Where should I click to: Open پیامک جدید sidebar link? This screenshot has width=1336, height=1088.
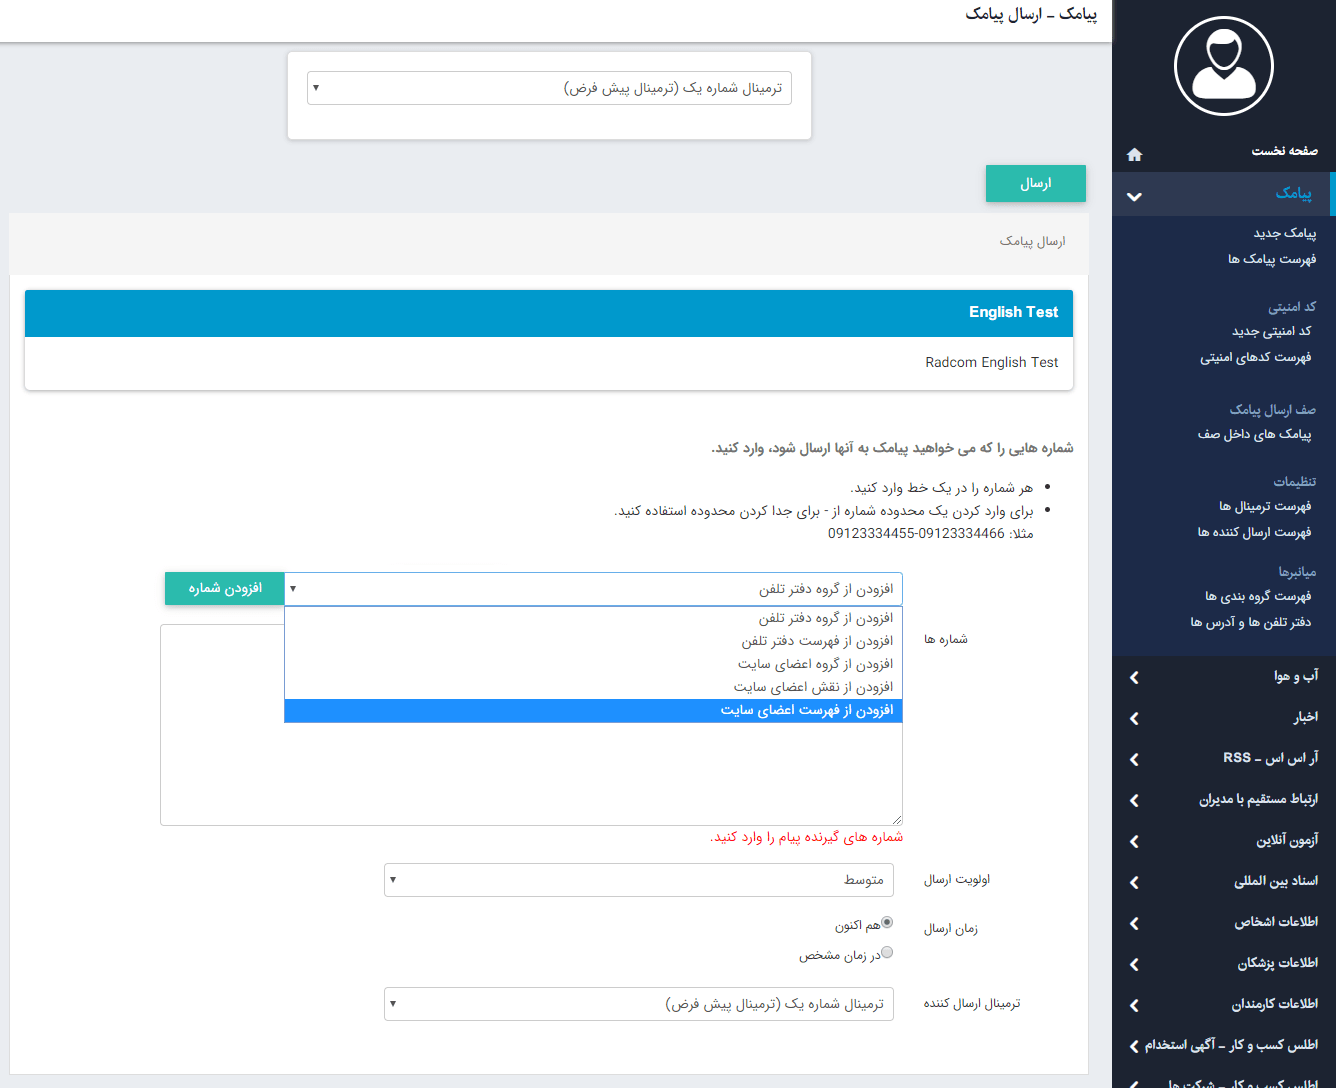tap(1284, 233)
